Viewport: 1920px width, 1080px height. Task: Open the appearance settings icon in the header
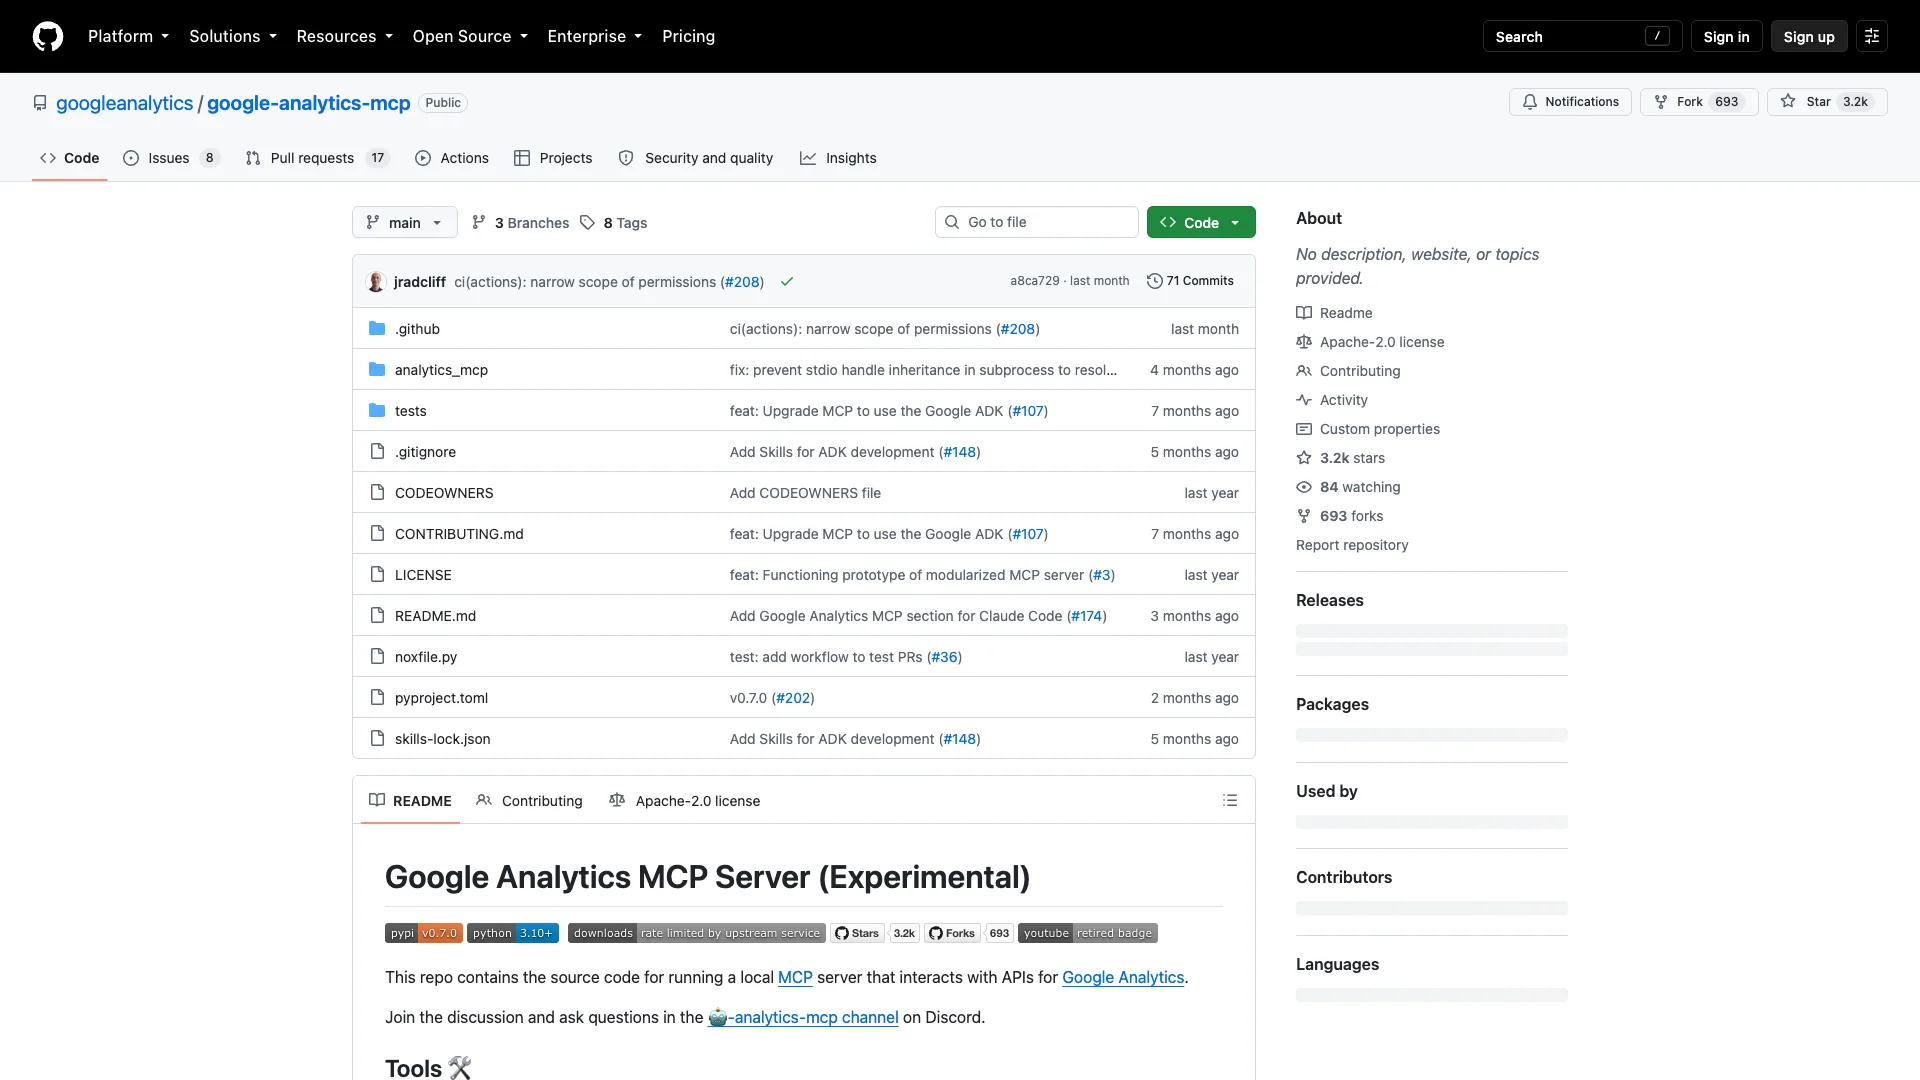point(1872,36)
